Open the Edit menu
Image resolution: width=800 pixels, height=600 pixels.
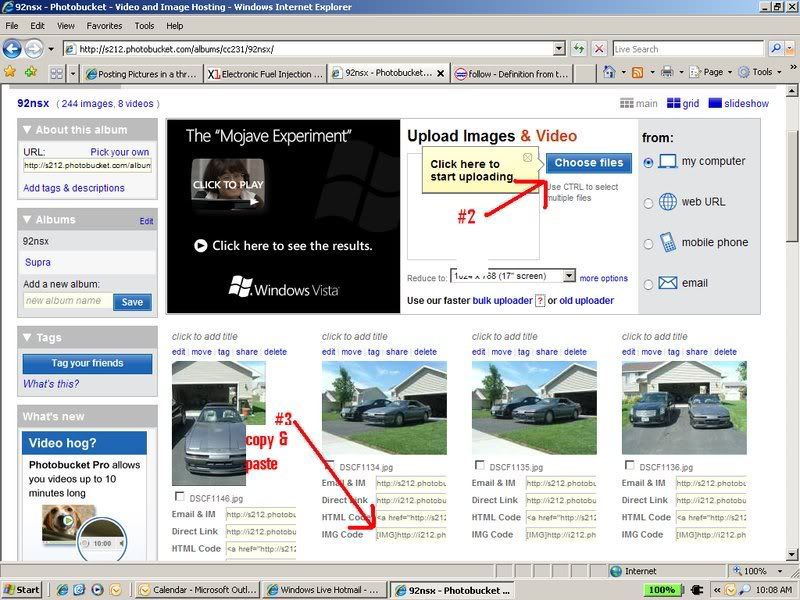click(37, 26)
